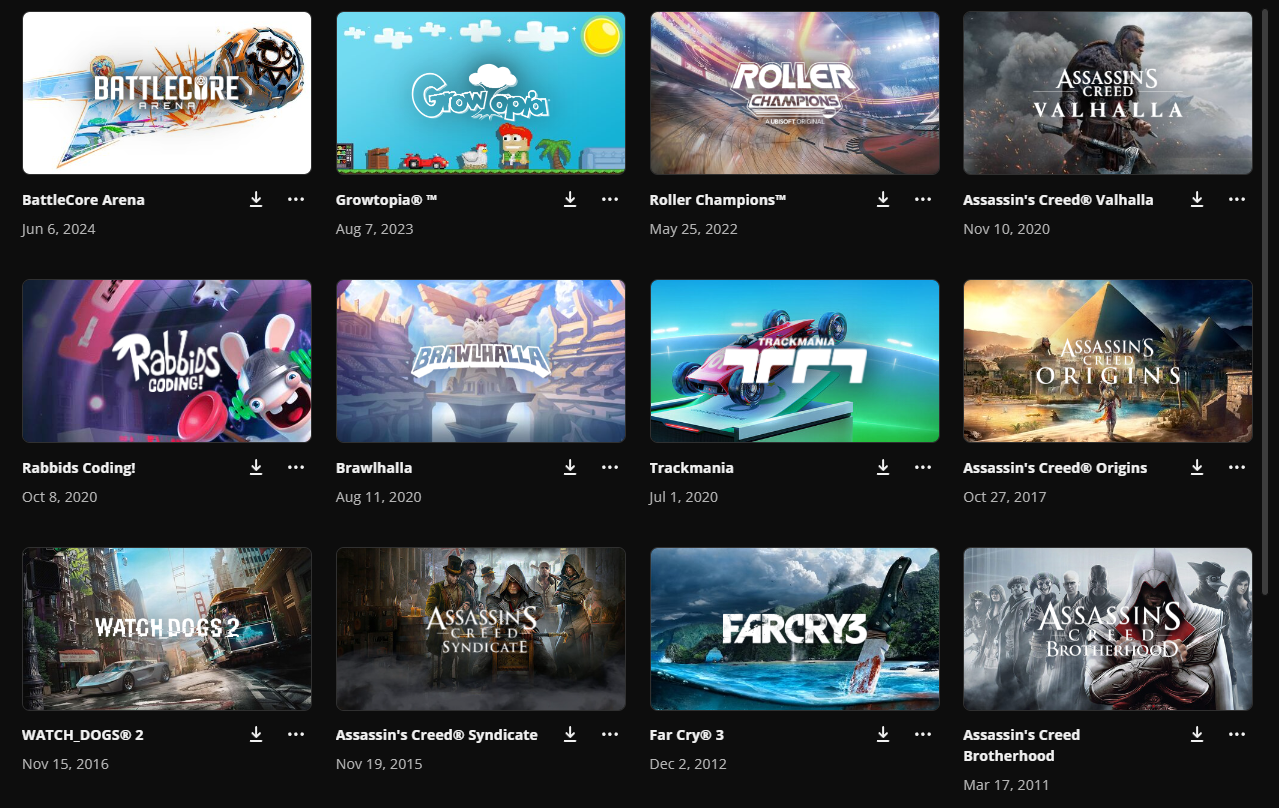Open ellipsis menu for Assassin's Creed Valhalla
Screen dimensions: 1279x808
[1237, 199]
